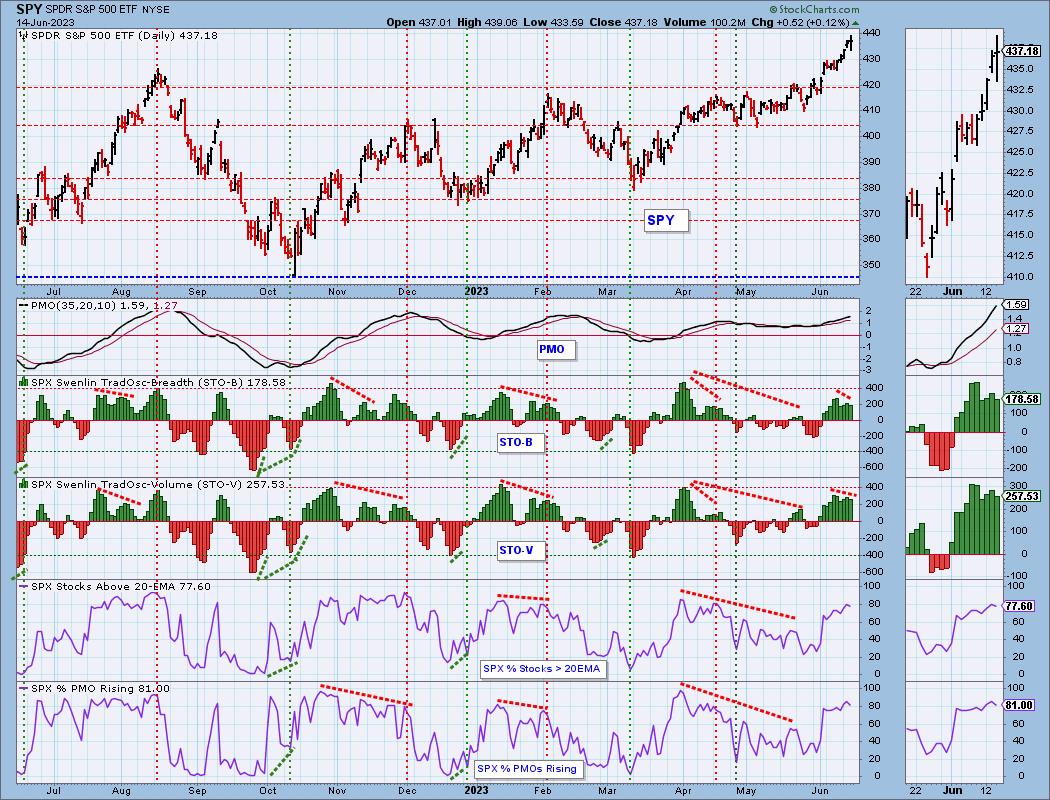Click the SPY ticker symbol in header
The height and width of the screenshot is (800, 1050).
tap(29, 9)
